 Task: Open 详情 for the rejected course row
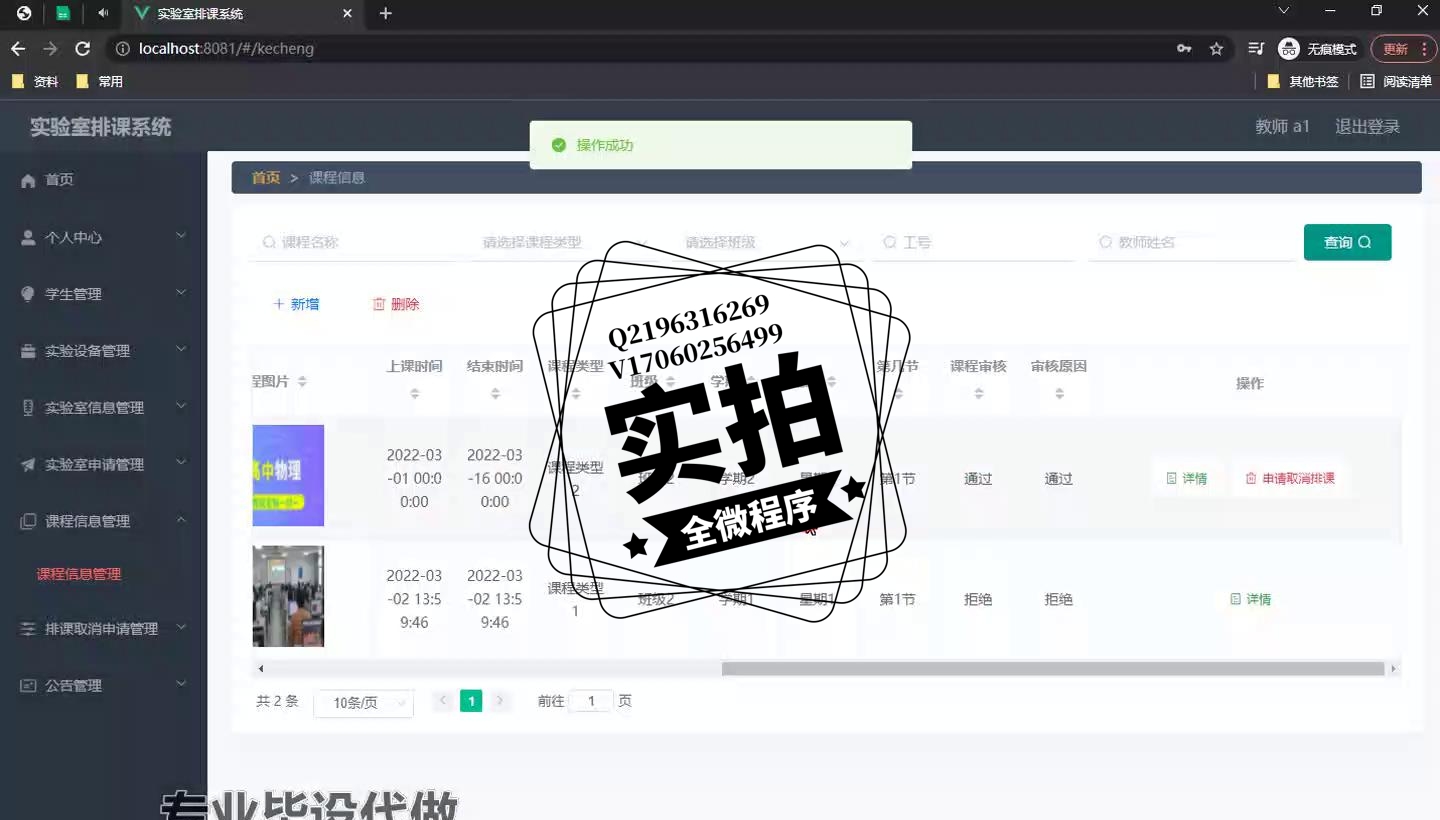1251,600
